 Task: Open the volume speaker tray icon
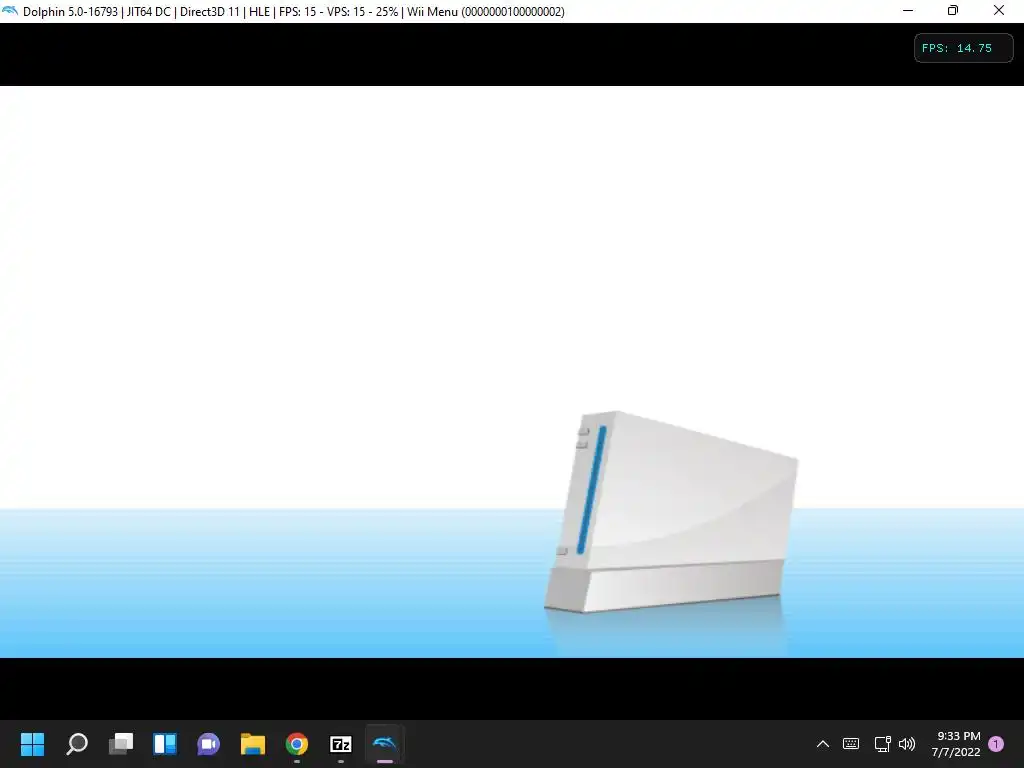[907, 744]
